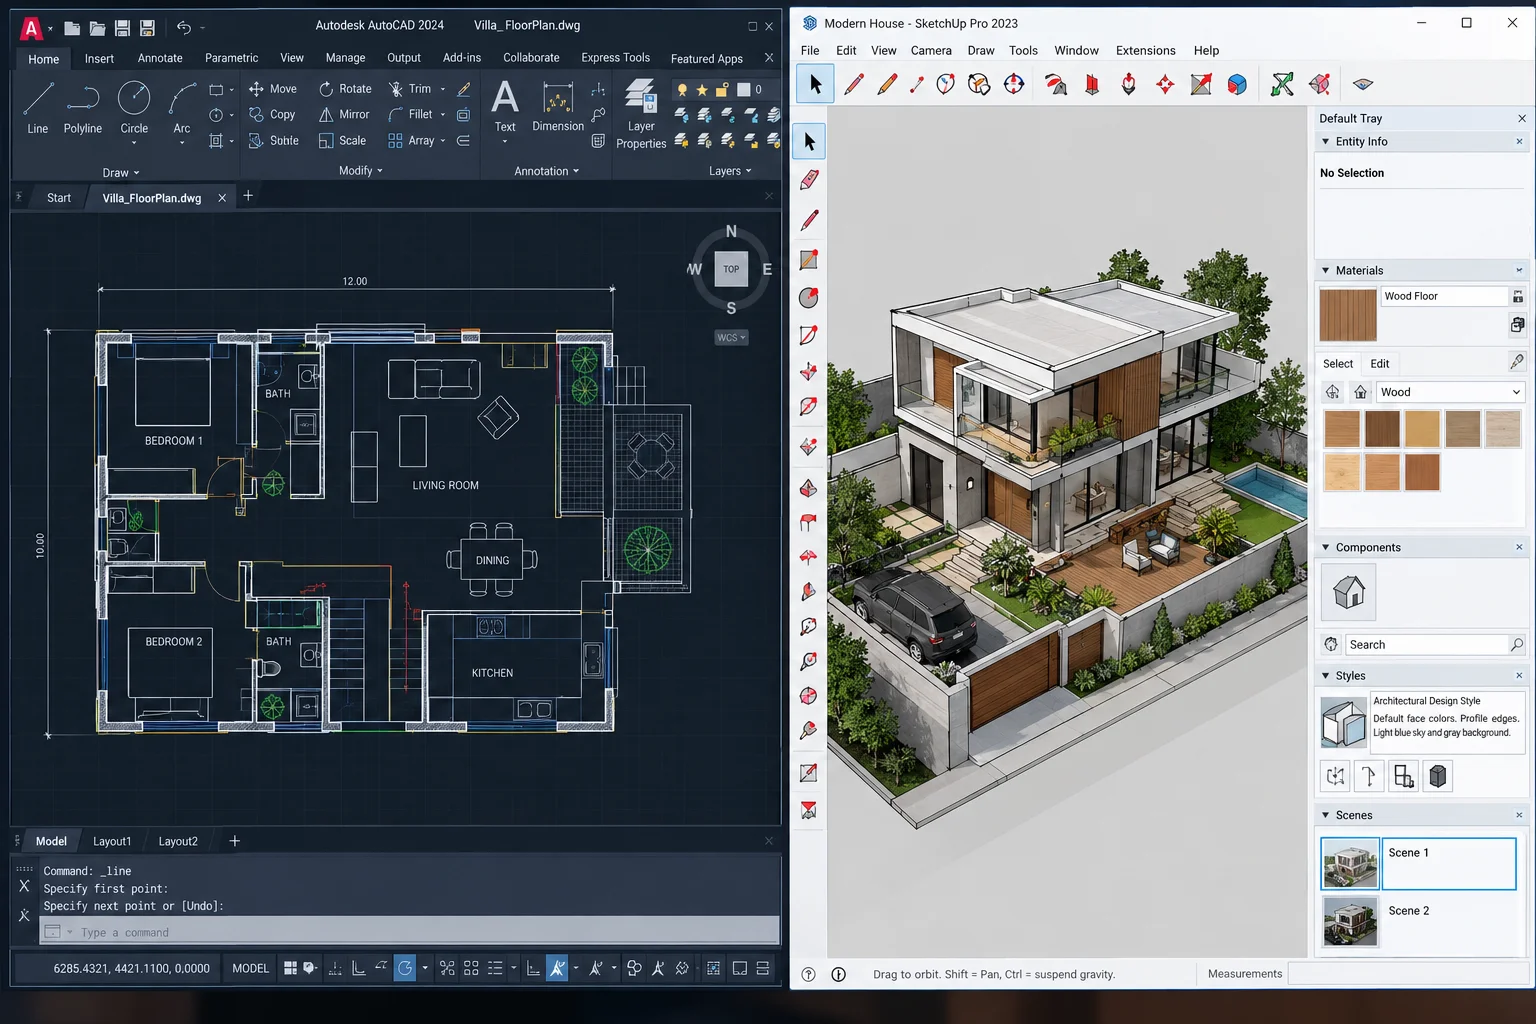1536x1024 pixels.
Task: Toggle clean screen icon in AutoCAD status bar
Action: click(739, 968)
